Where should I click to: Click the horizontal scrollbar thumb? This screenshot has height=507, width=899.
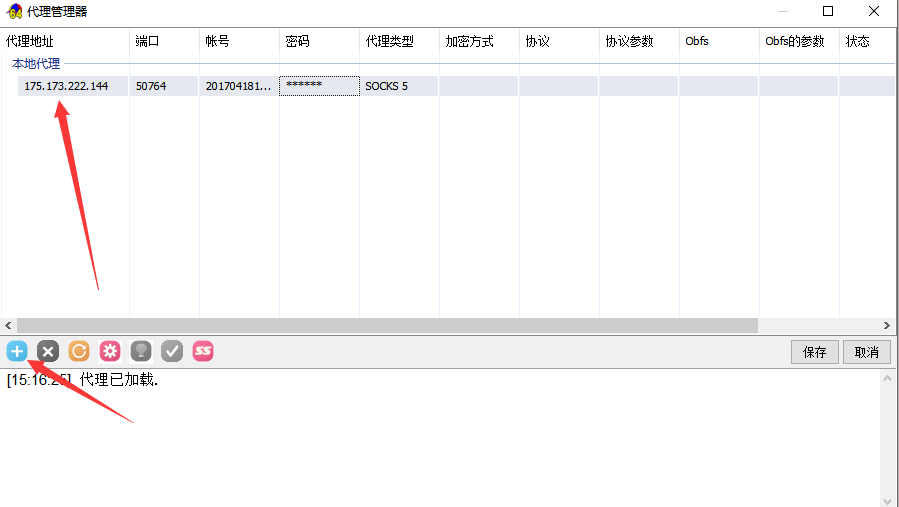(x=387, y=325)
